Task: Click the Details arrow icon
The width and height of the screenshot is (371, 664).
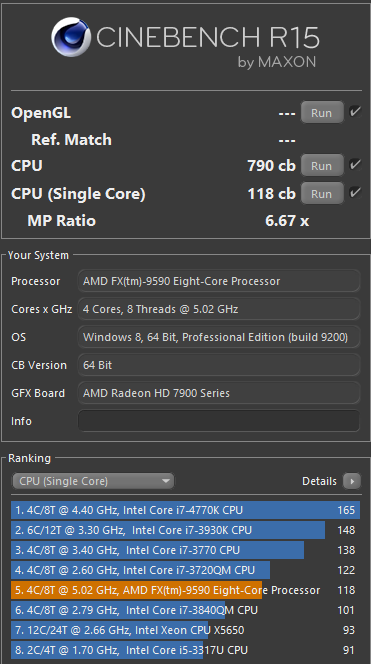Action: 352,481
